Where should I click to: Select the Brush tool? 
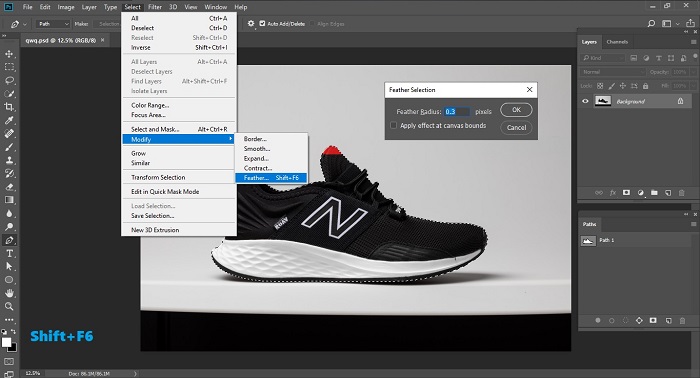9,147
